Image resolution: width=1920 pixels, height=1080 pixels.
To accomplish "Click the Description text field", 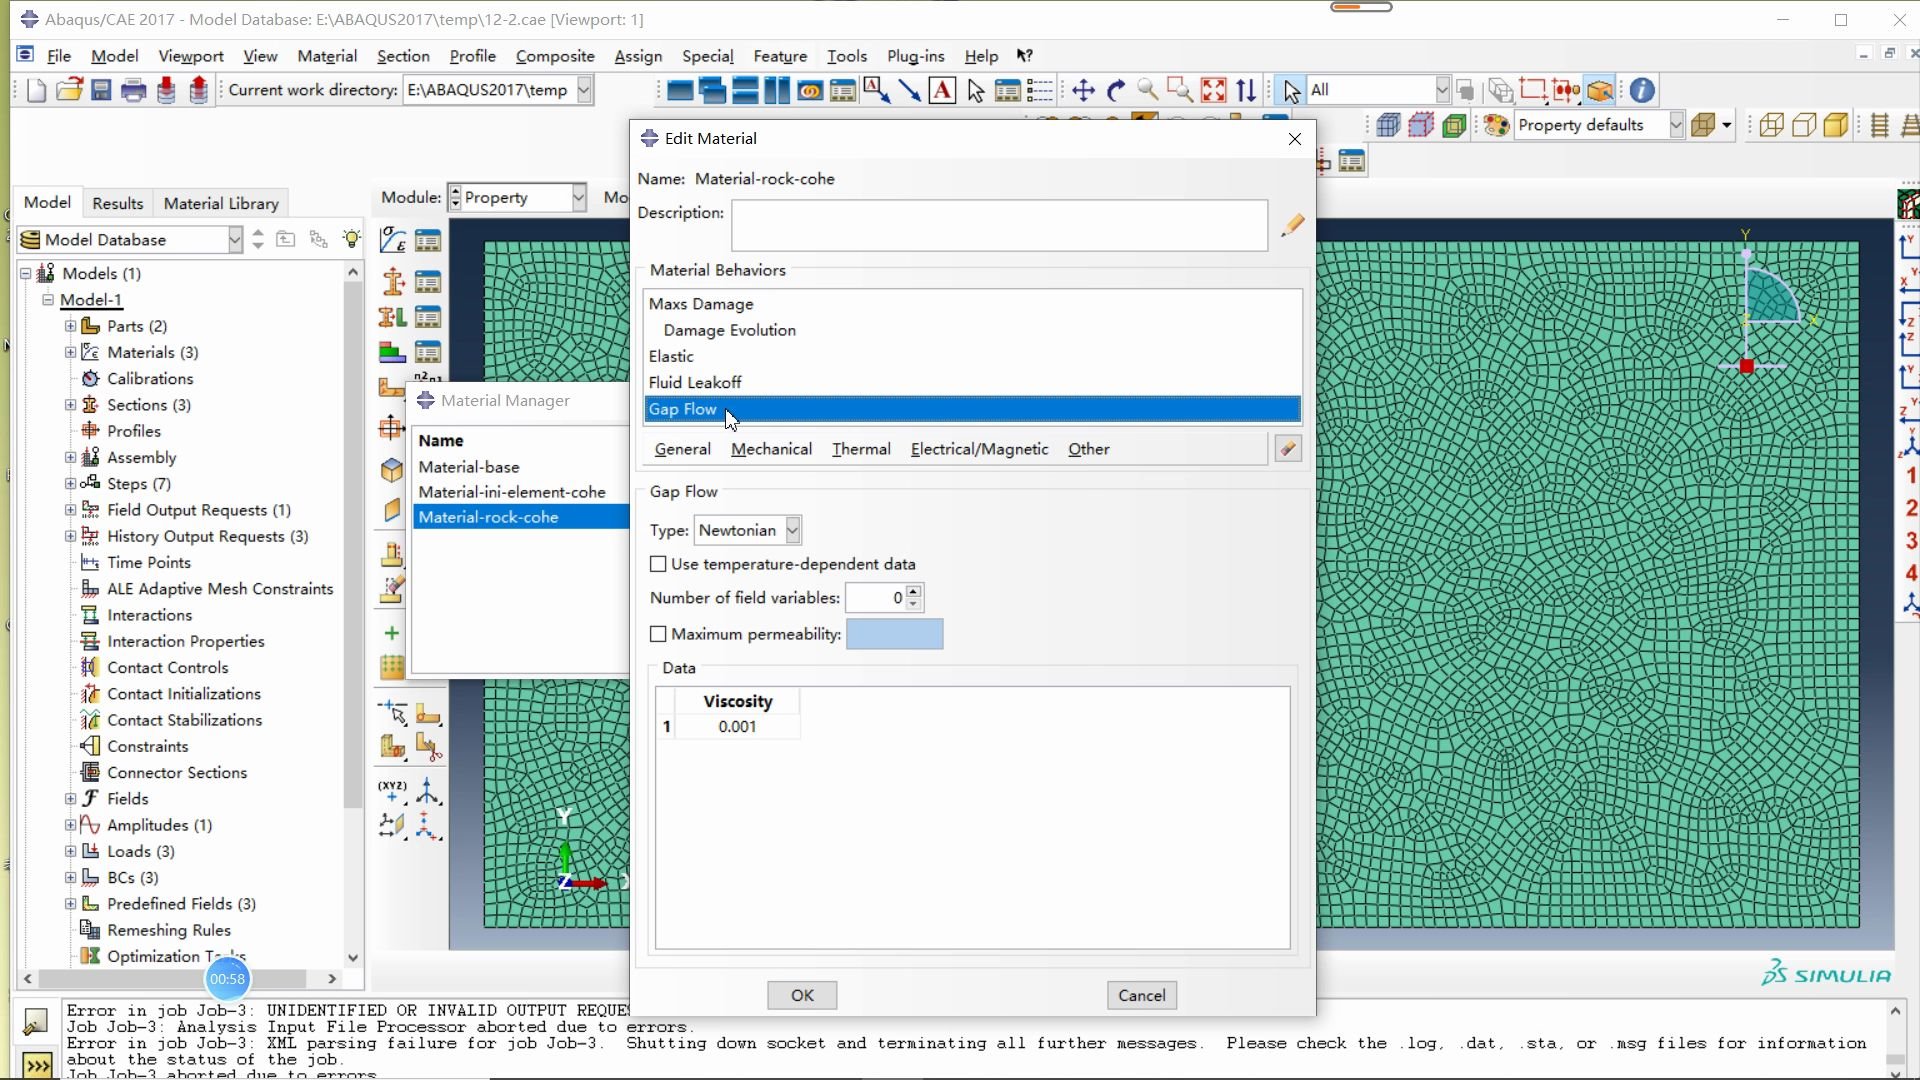I will 999,225.
